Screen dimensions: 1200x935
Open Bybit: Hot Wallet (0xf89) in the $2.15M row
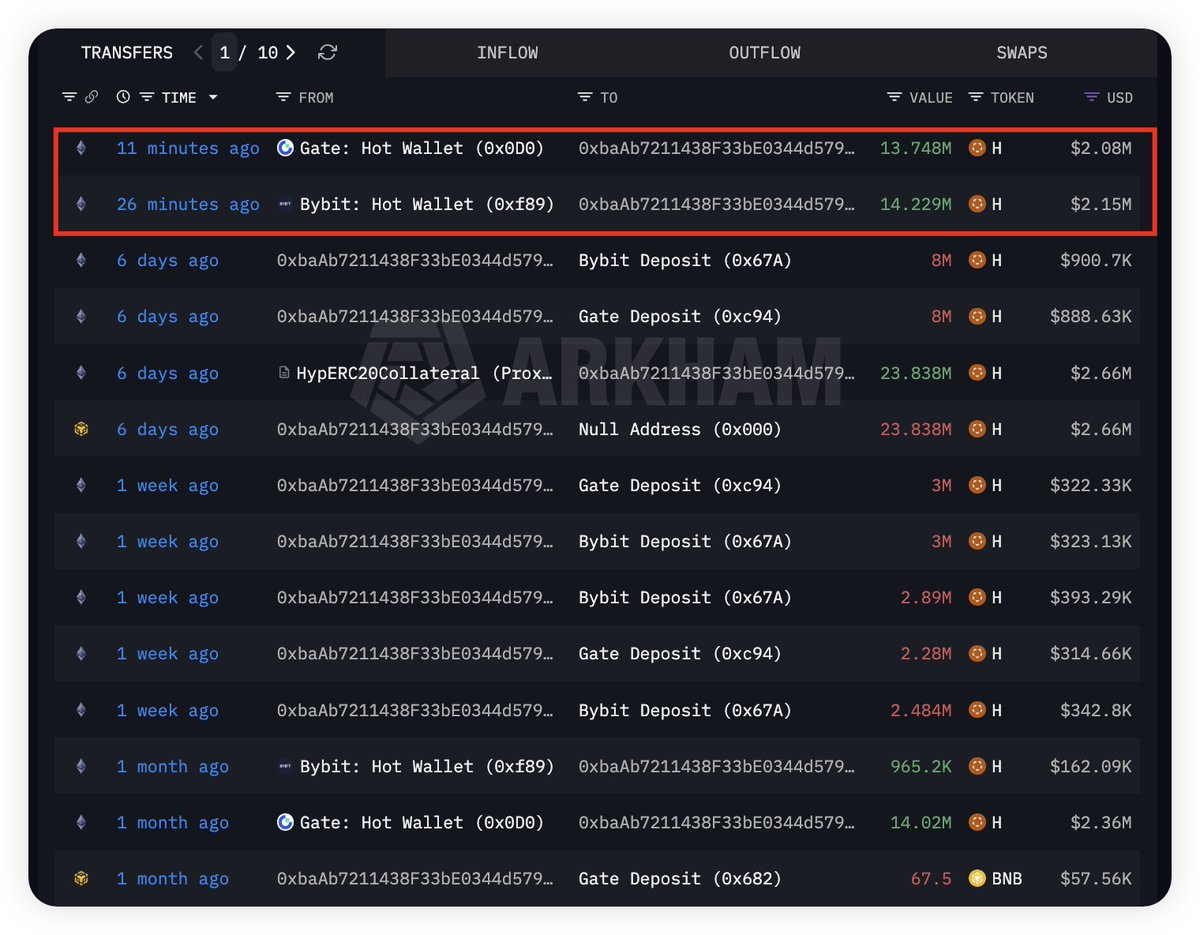click(427, 204)
